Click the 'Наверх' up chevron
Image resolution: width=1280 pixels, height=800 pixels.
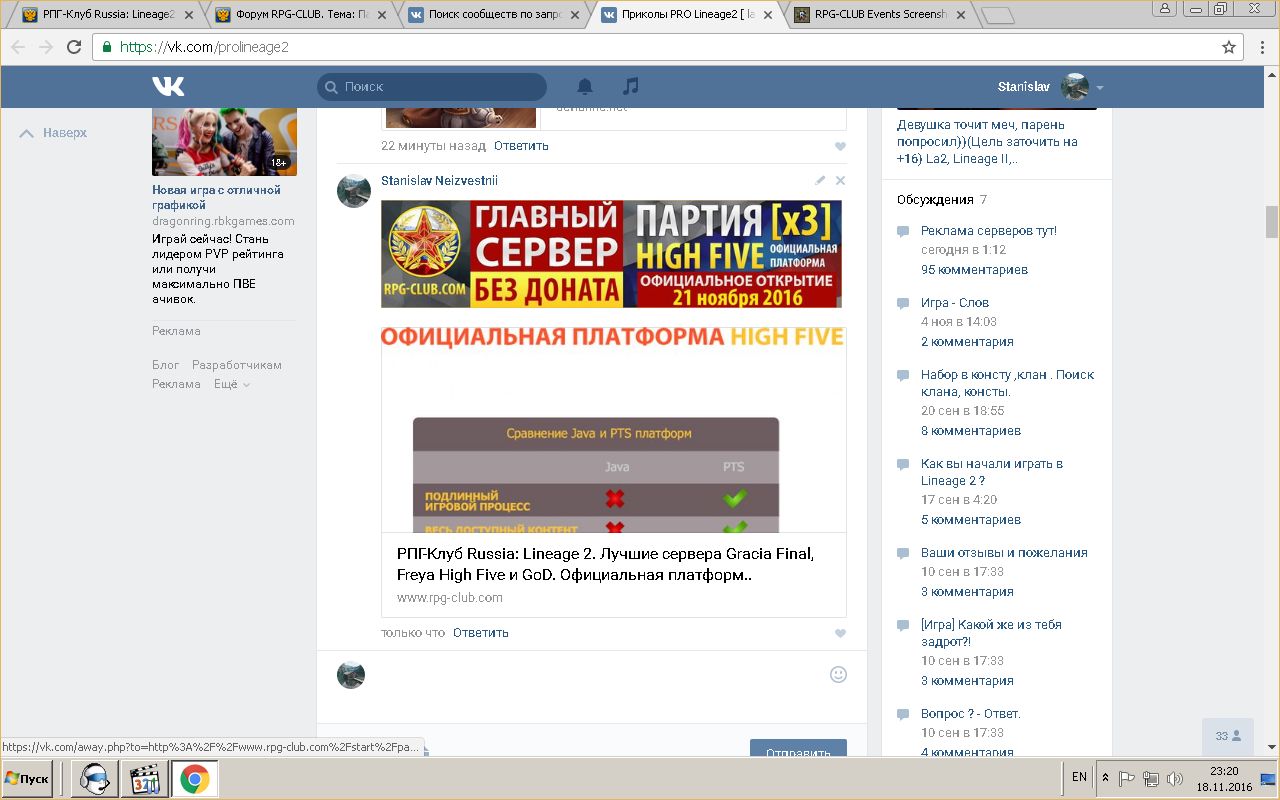(27, 133)
